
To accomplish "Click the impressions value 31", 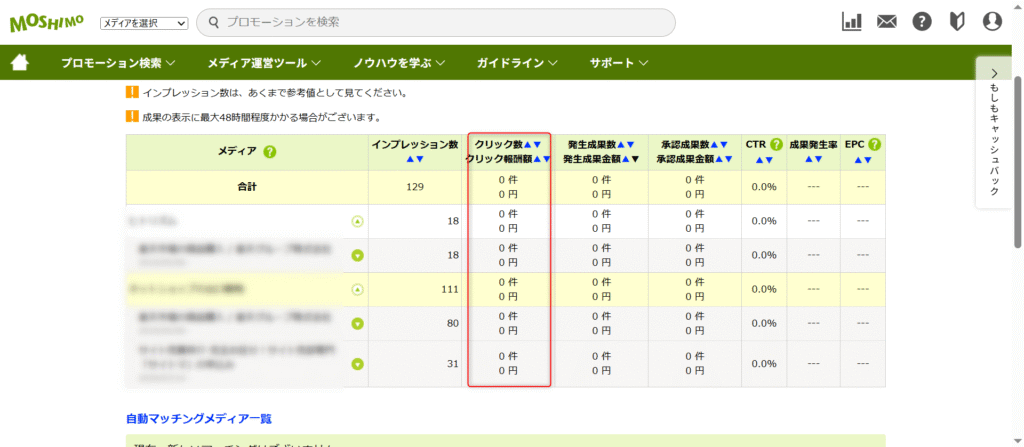I will point(453,364).
